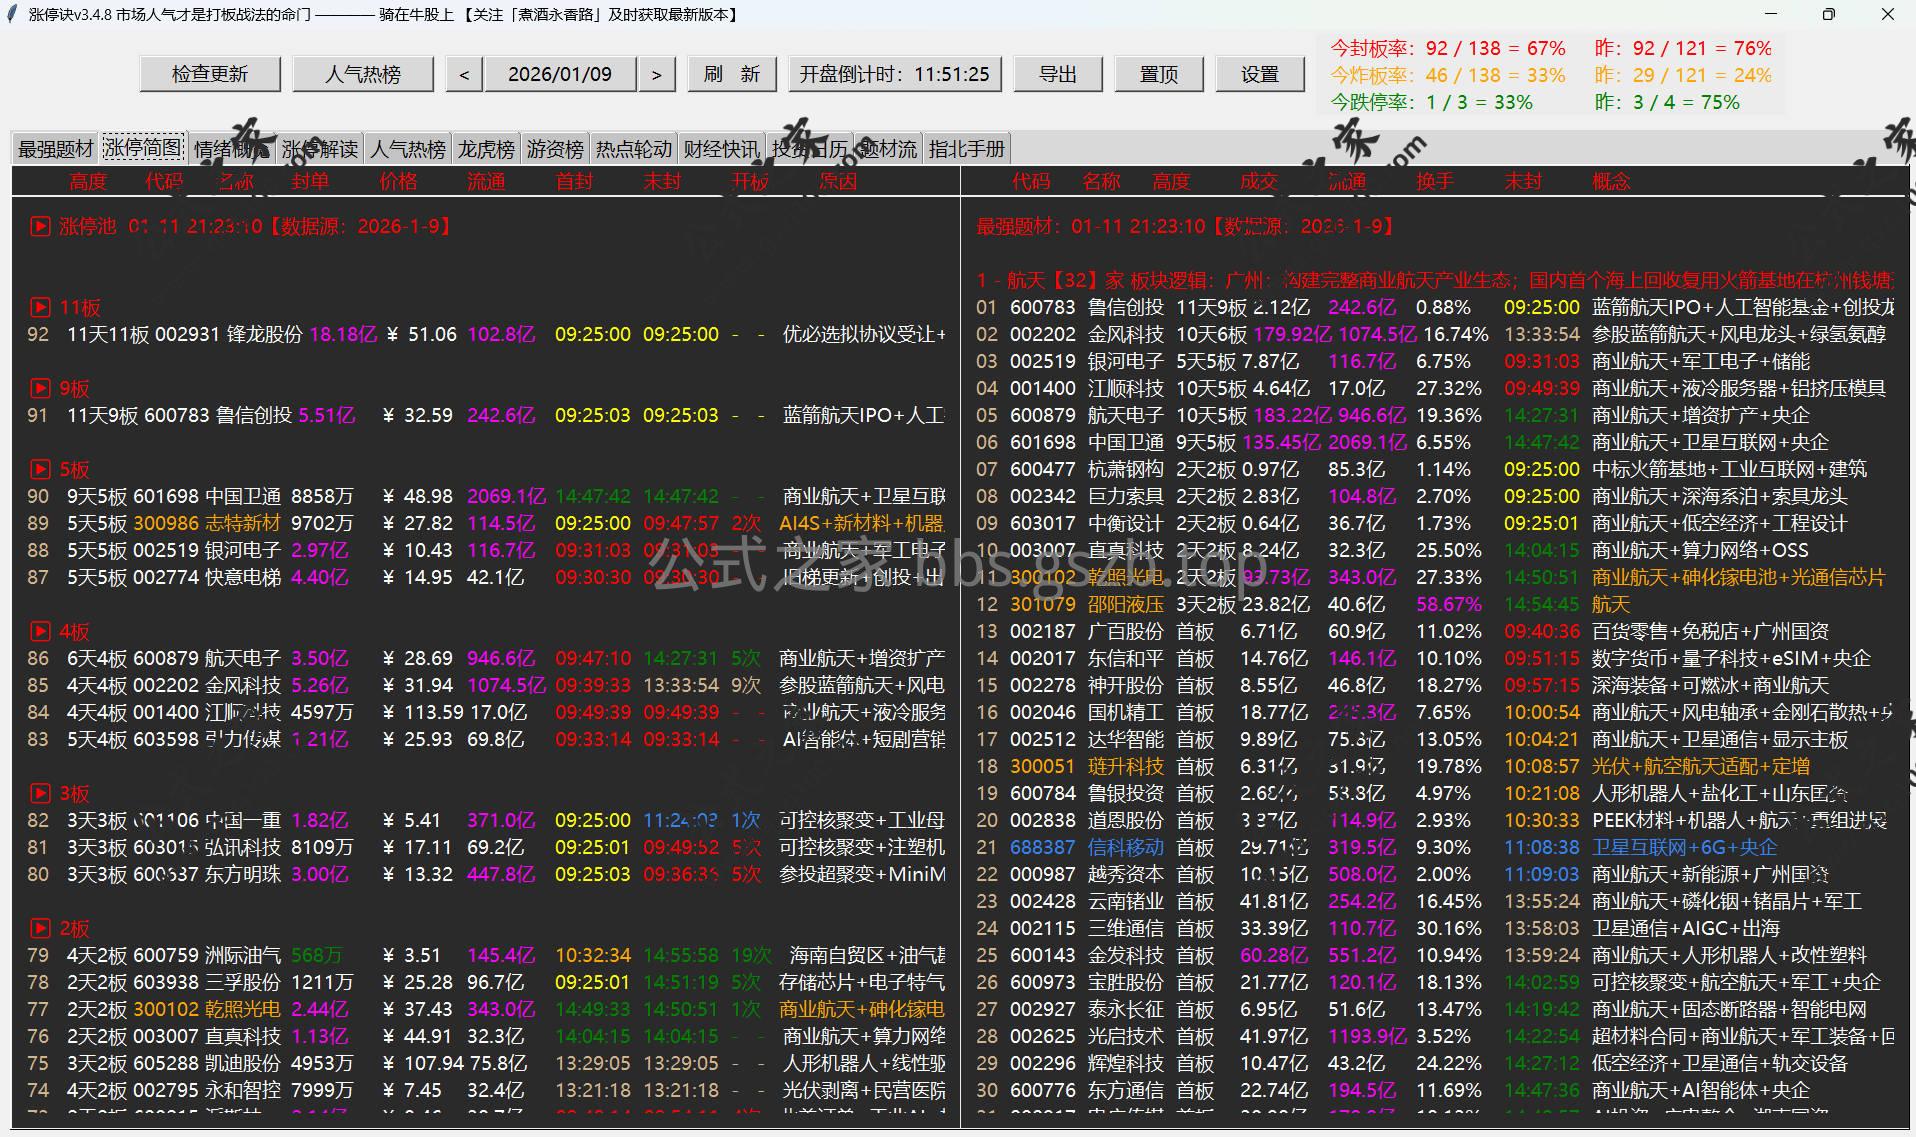Click the 3板 group icon
This screenshot has height=1137, width=1916.
click(x=40, y=793)
